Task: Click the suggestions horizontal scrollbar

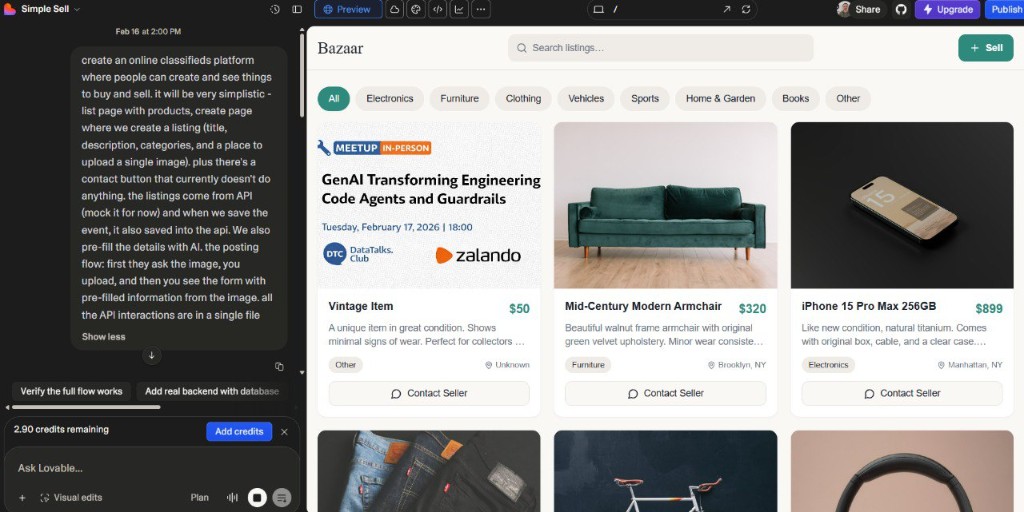Action: click(86, 408)
